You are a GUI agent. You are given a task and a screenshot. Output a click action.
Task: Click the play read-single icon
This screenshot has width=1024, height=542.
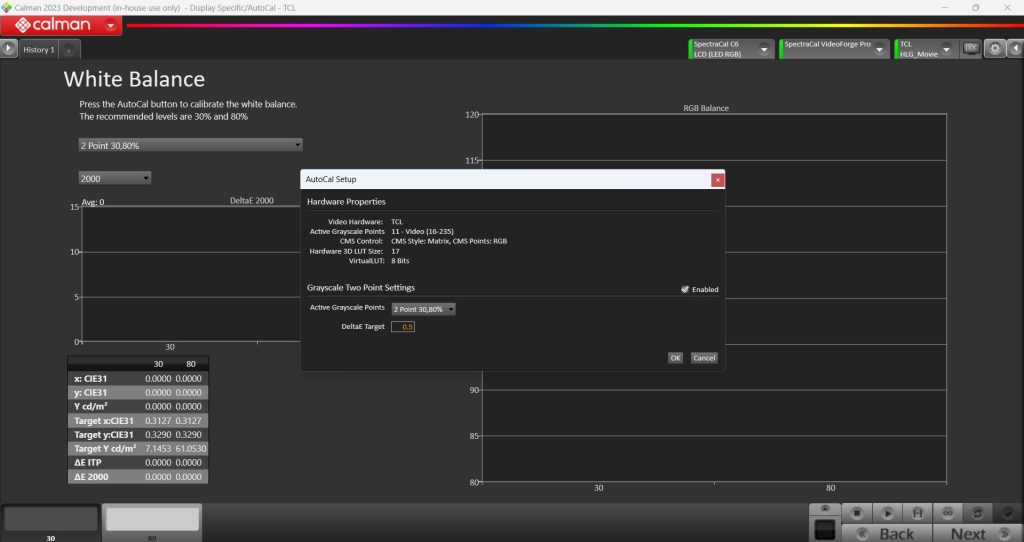887,513
